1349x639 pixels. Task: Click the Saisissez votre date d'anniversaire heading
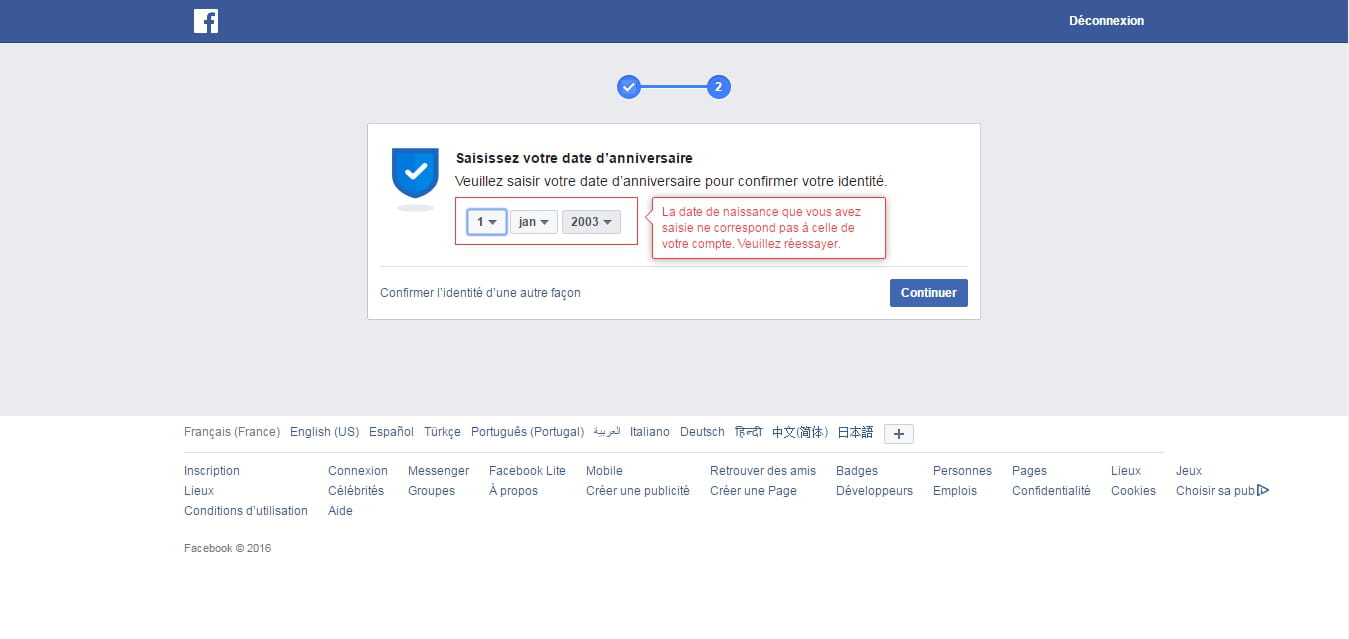tap(574, 158)
